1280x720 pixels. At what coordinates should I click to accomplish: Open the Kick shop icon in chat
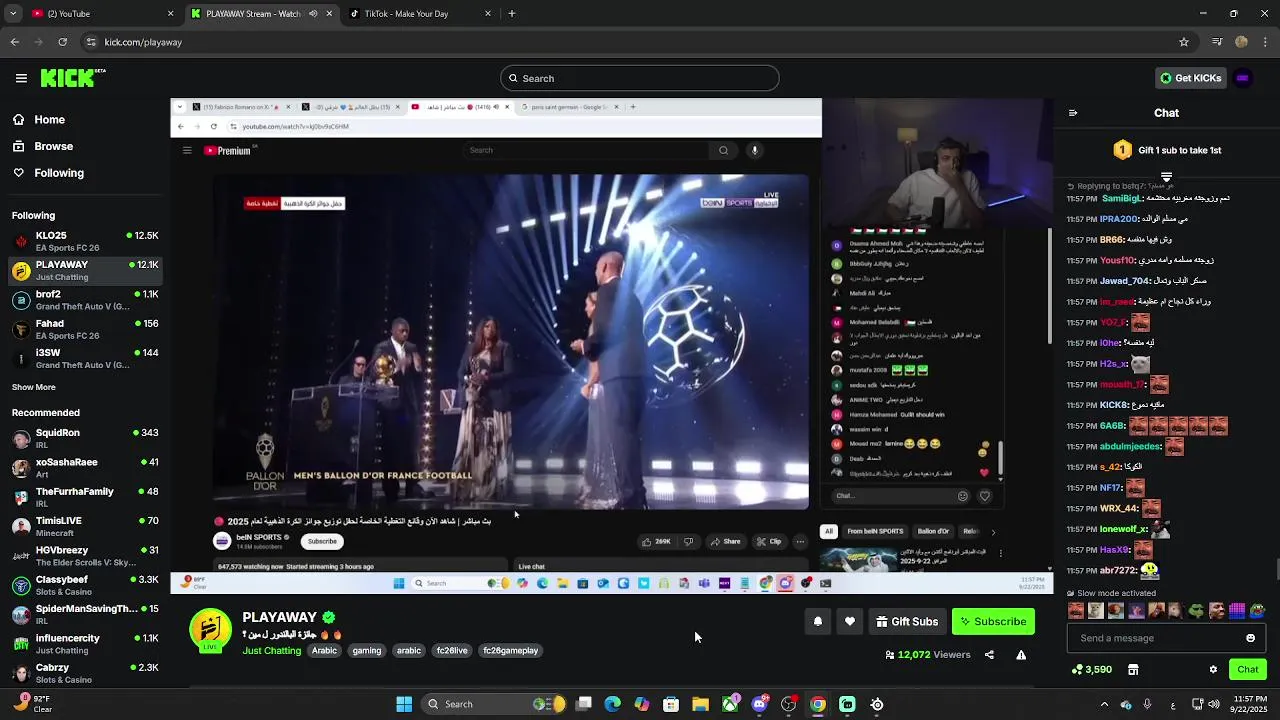[x=1133, y=670]
